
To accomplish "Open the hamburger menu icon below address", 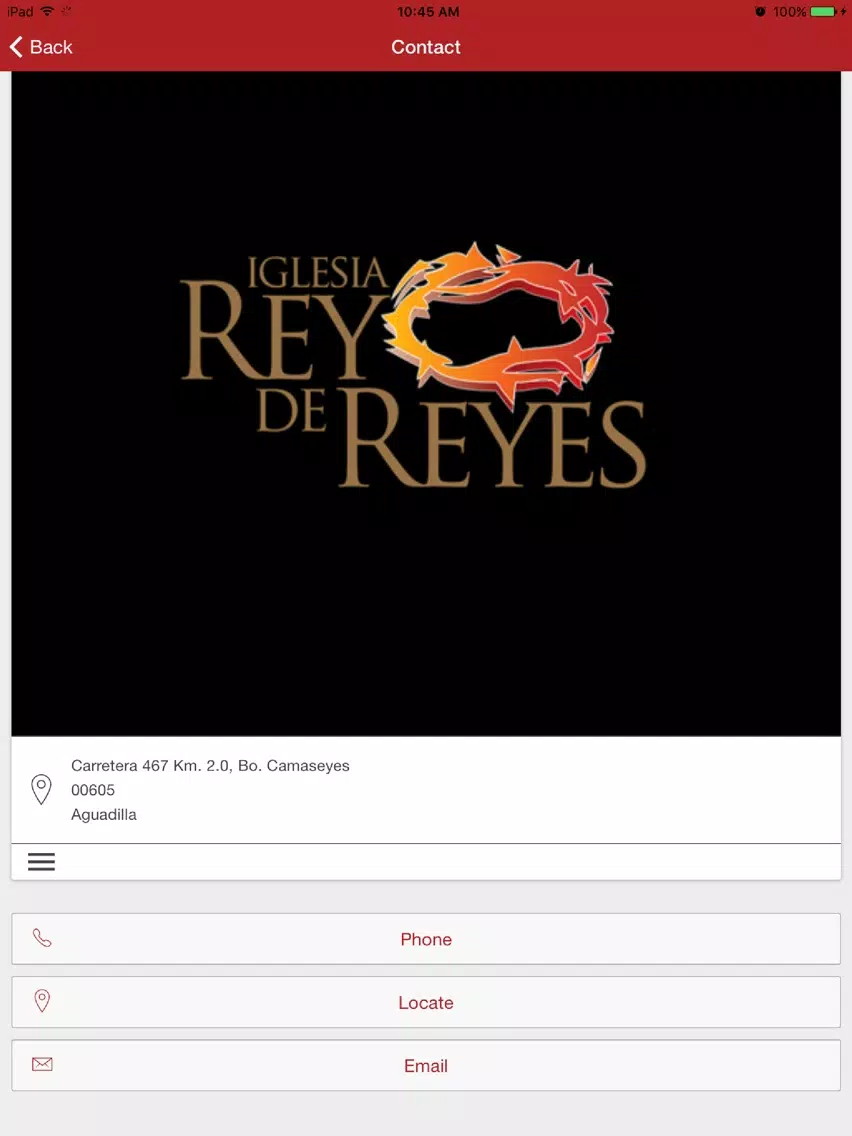I will 41,861.
